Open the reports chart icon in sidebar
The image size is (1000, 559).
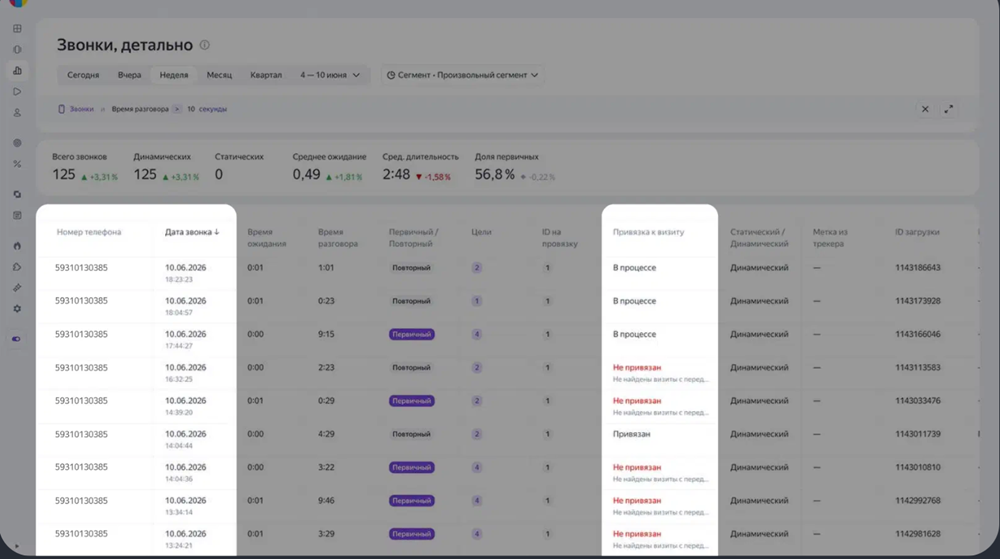point(17,71)
